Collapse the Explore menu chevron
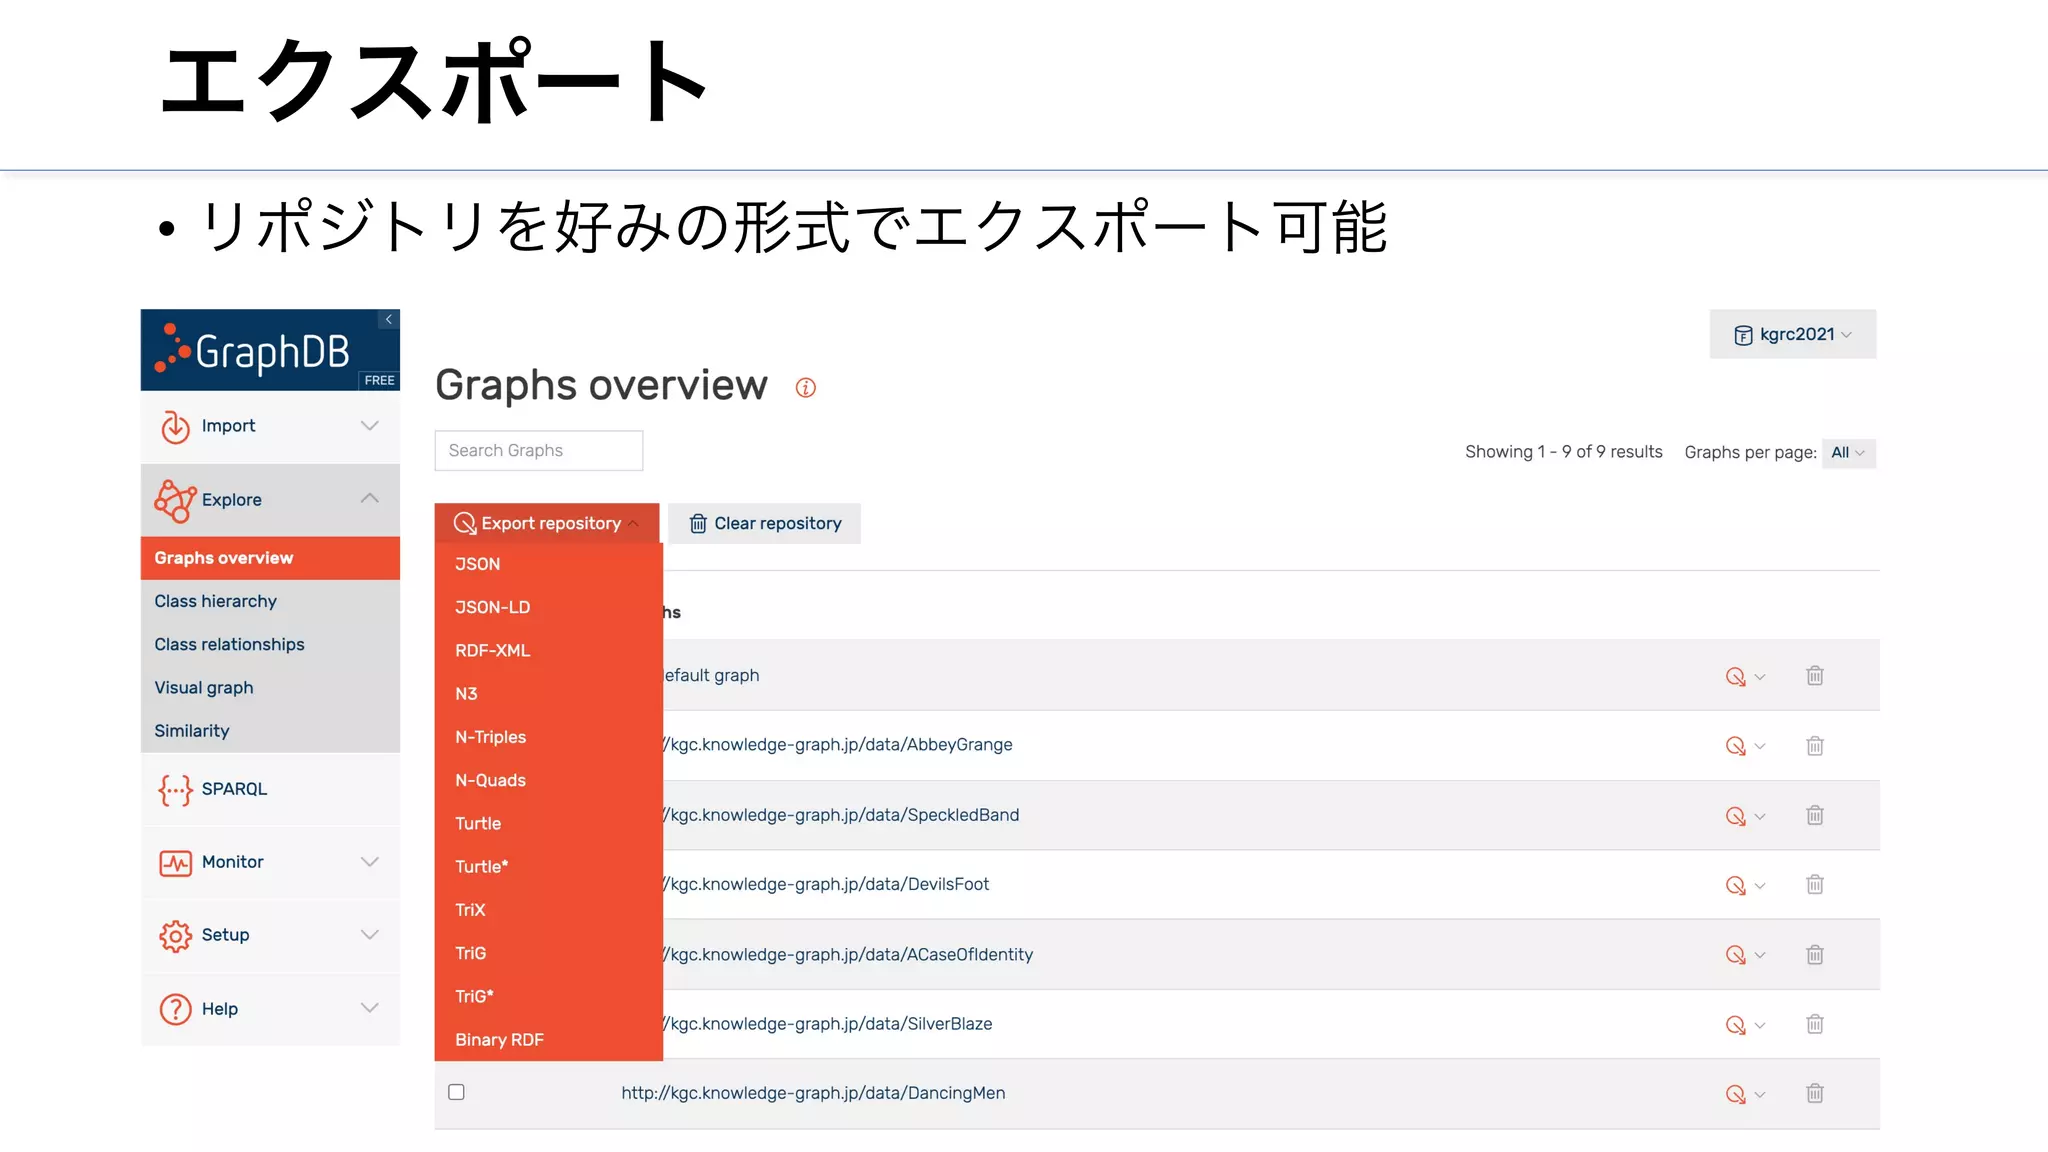The image size is (2048, 1152). (370, 498)
